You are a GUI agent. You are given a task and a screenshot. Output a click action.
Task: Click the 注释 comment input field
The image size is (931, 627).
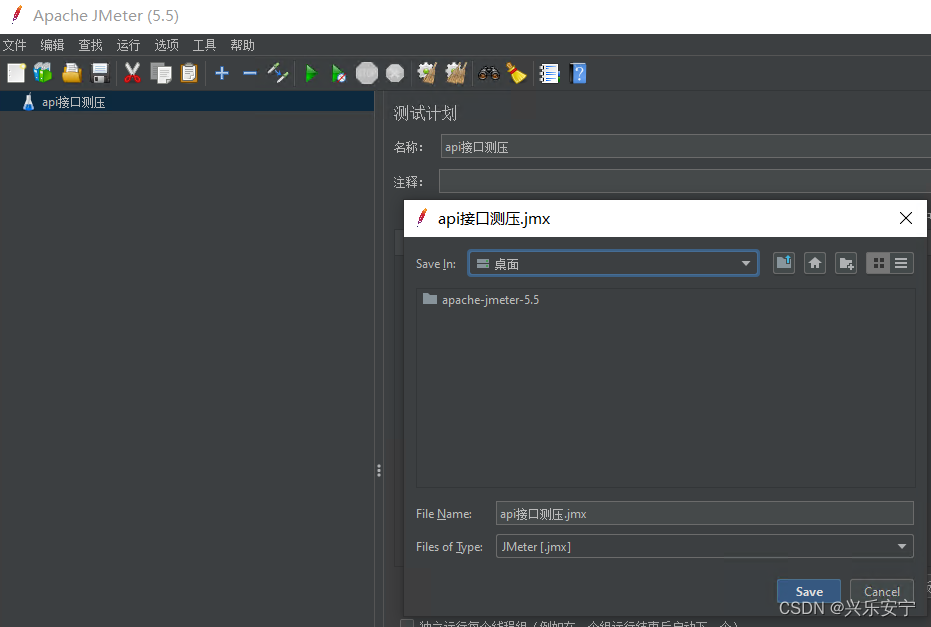[685, 181]
